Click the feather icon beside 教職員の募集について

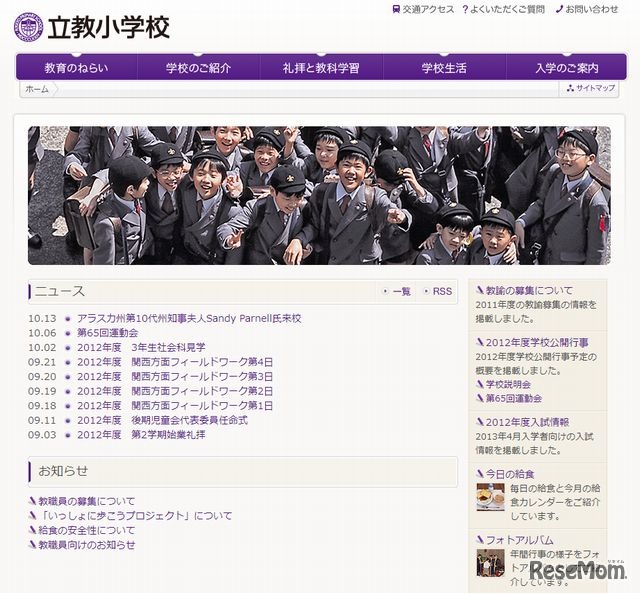(33, 501)
